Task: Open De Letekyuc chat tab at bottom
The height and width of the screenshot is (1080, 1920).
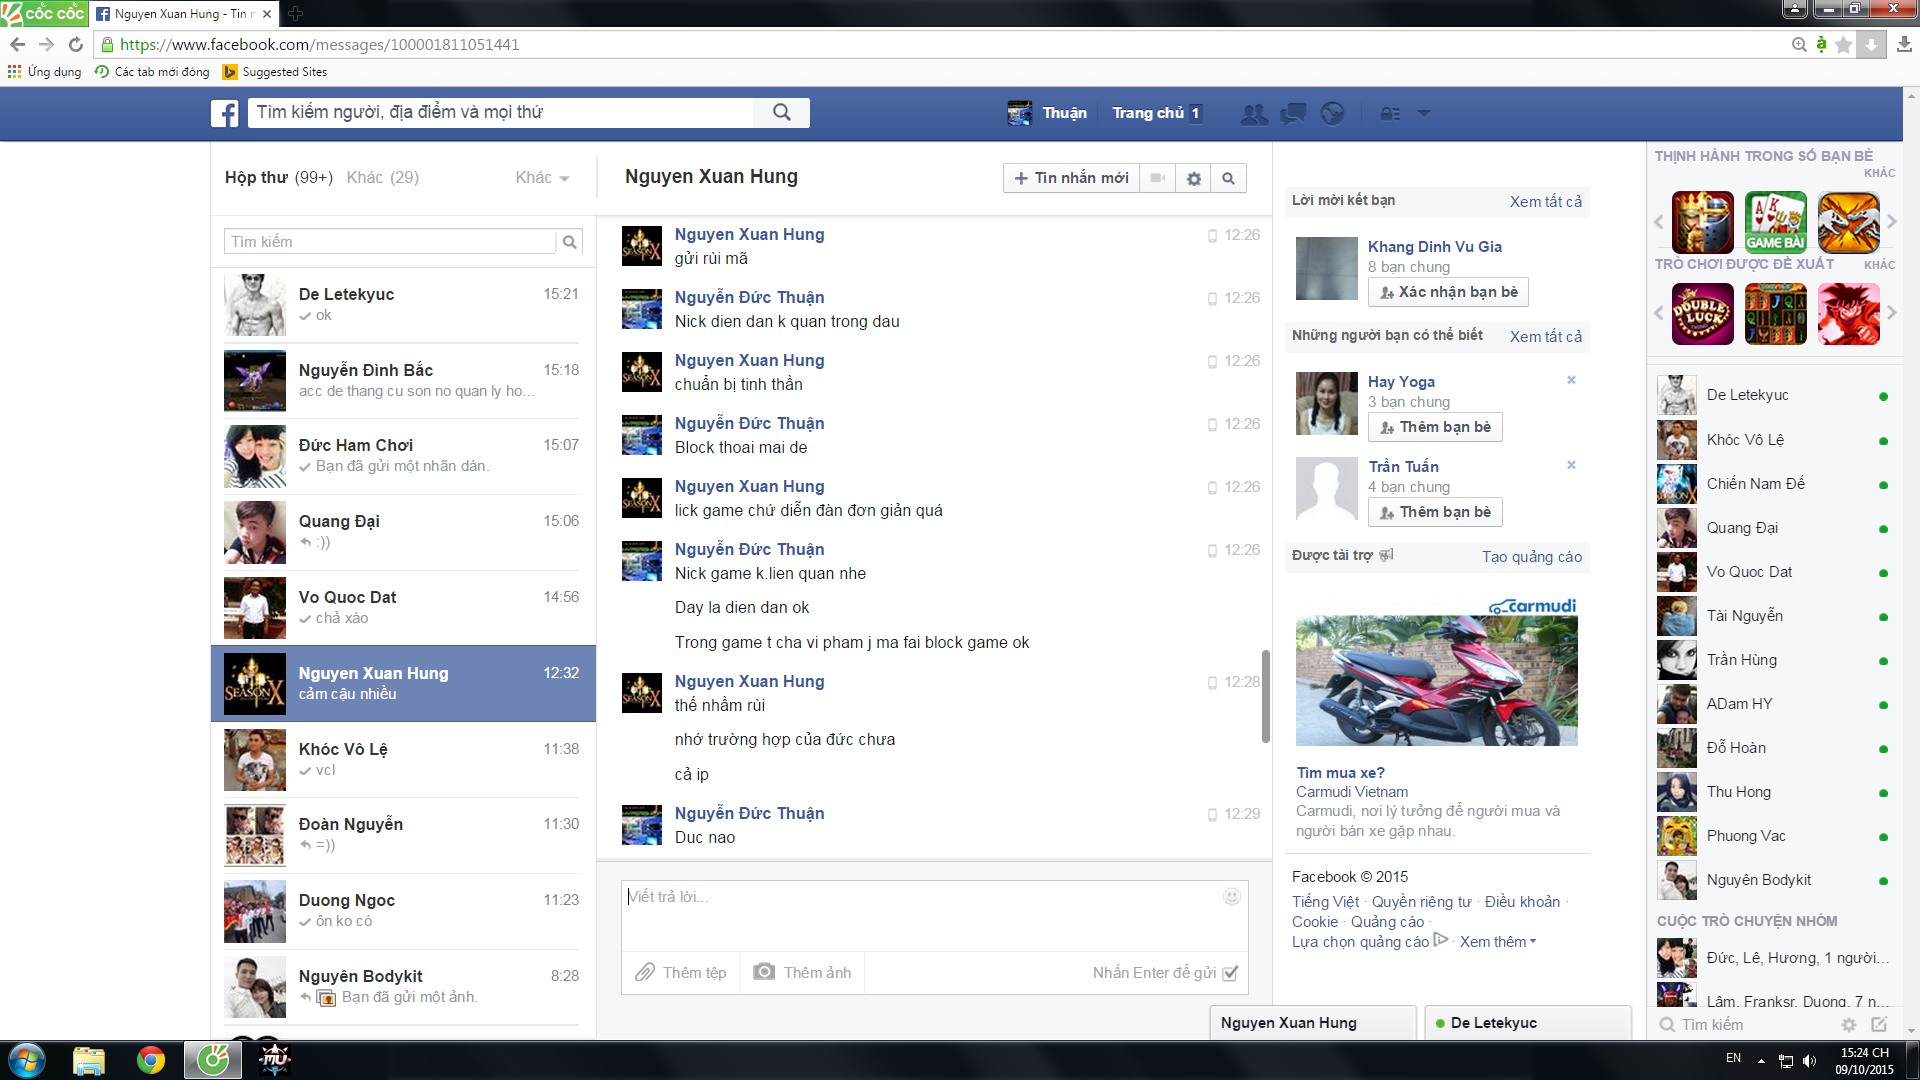Action: pyautogui.click(x=1528, y=1023)
